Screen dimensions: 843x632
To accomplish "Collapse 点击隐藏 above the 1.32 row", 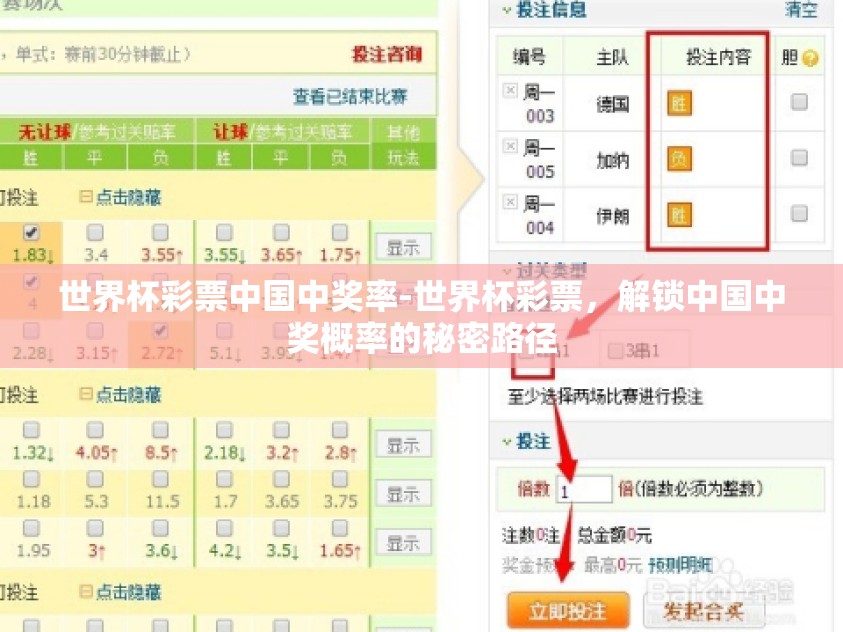I will [120, 394].
